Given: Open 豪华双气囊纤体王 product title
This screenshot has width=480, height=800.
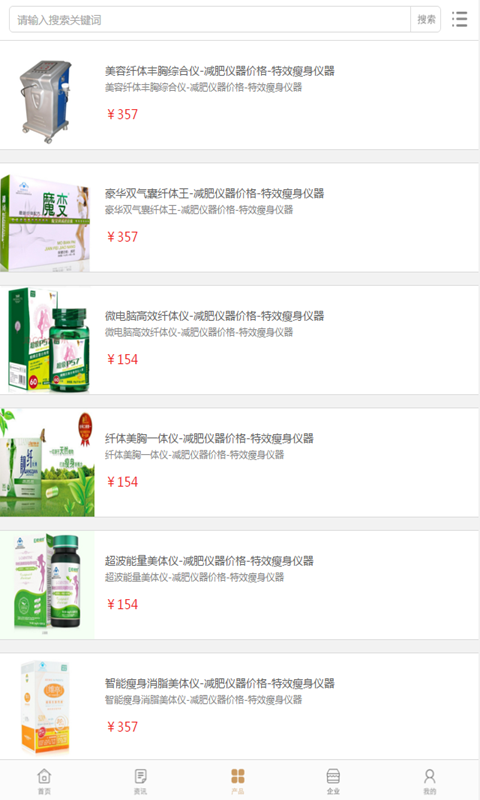Looking at the screenshot, I should point(214,193).
